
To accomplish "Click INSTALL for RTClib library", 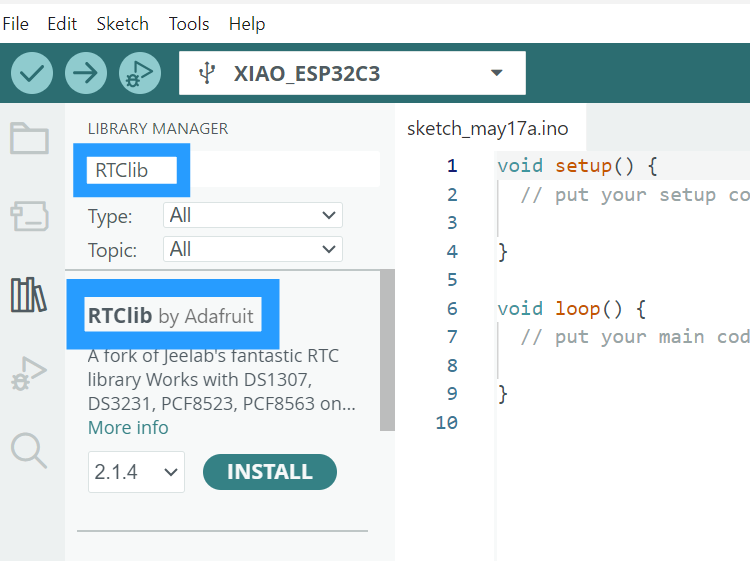I will (x=270, y=472).
